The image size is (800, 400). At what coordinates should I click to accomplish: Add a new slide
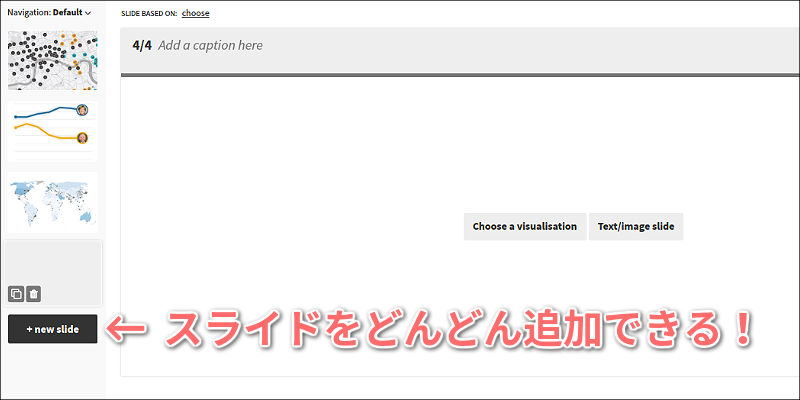click(53, 329)
